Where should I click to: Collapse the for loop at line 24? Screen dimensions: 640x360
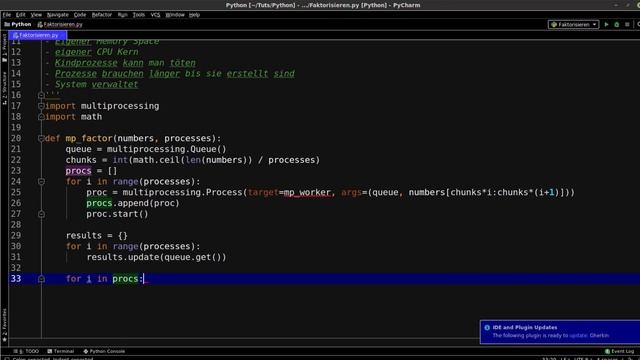41,182
